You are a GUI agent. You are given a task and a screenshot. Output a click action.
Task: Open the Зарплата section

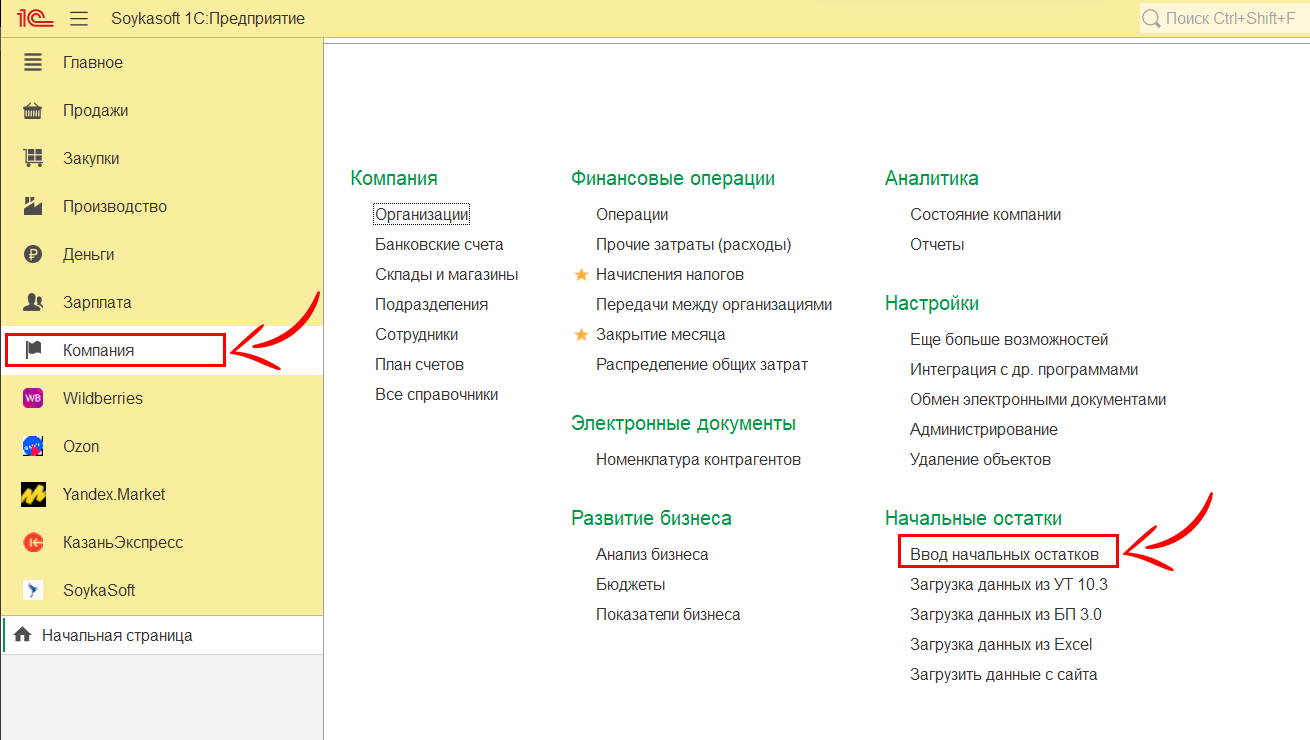tap(161, 302)
